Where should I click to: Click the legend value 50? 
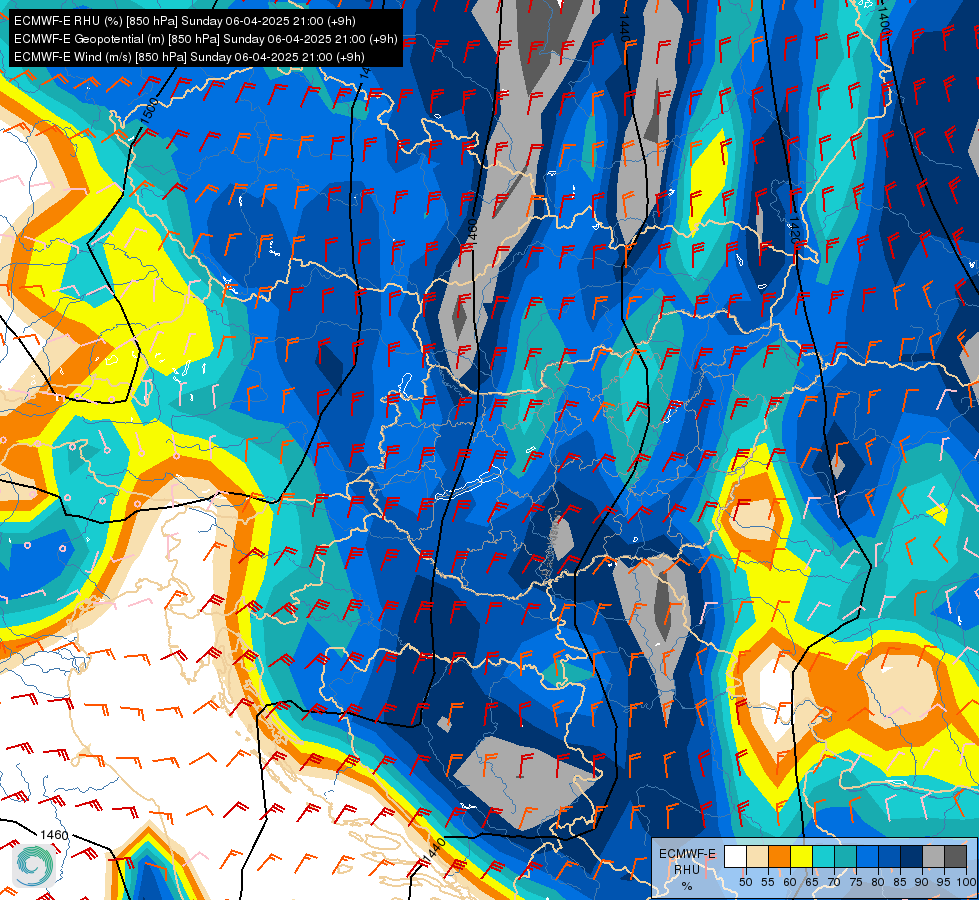click(x=745, y=882)
